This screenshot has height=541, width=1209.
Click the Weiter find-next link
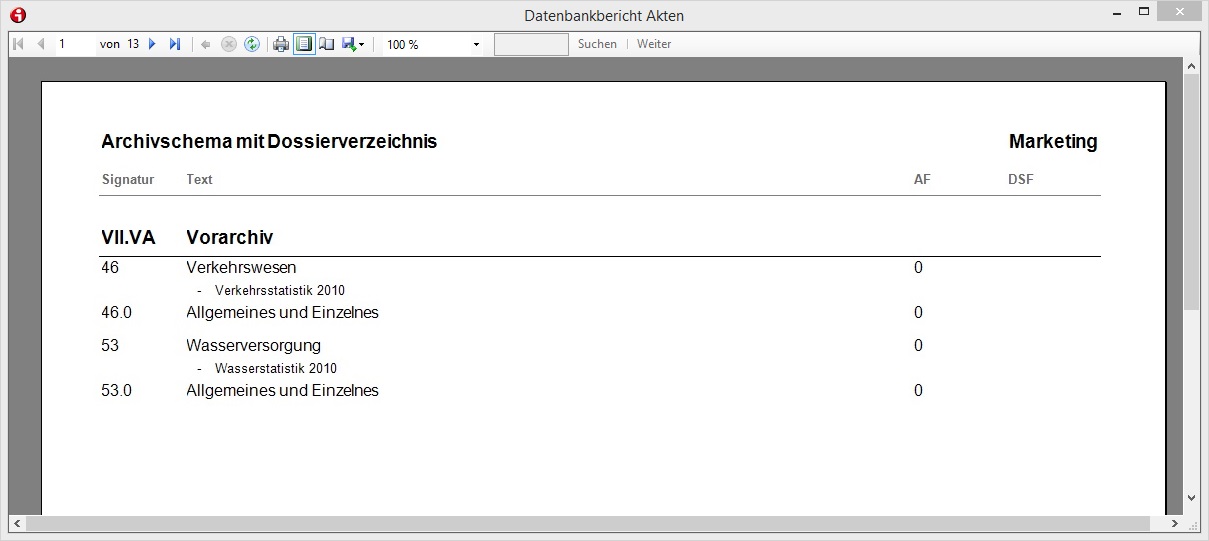pos(654,44)
